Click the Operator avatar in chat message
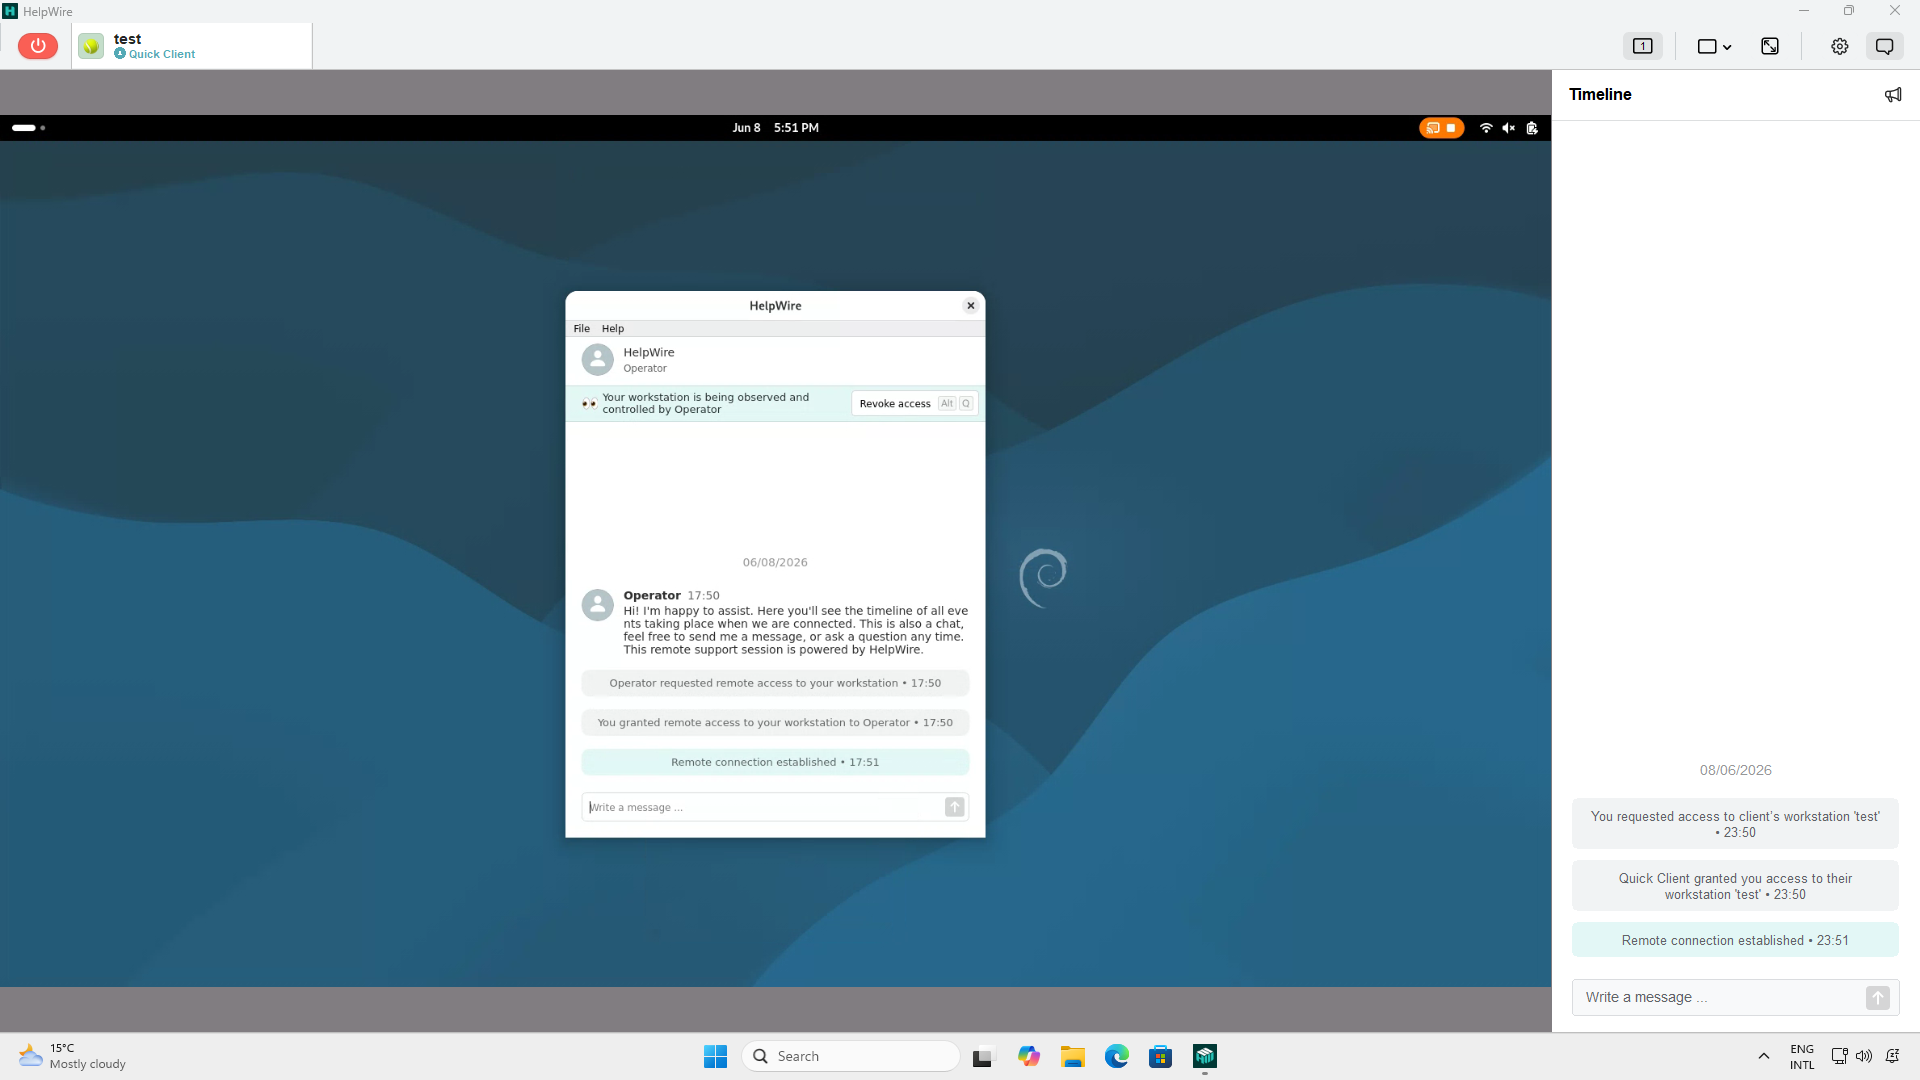This screenshot has width=1920, height=1080. [x=598, y=604]
